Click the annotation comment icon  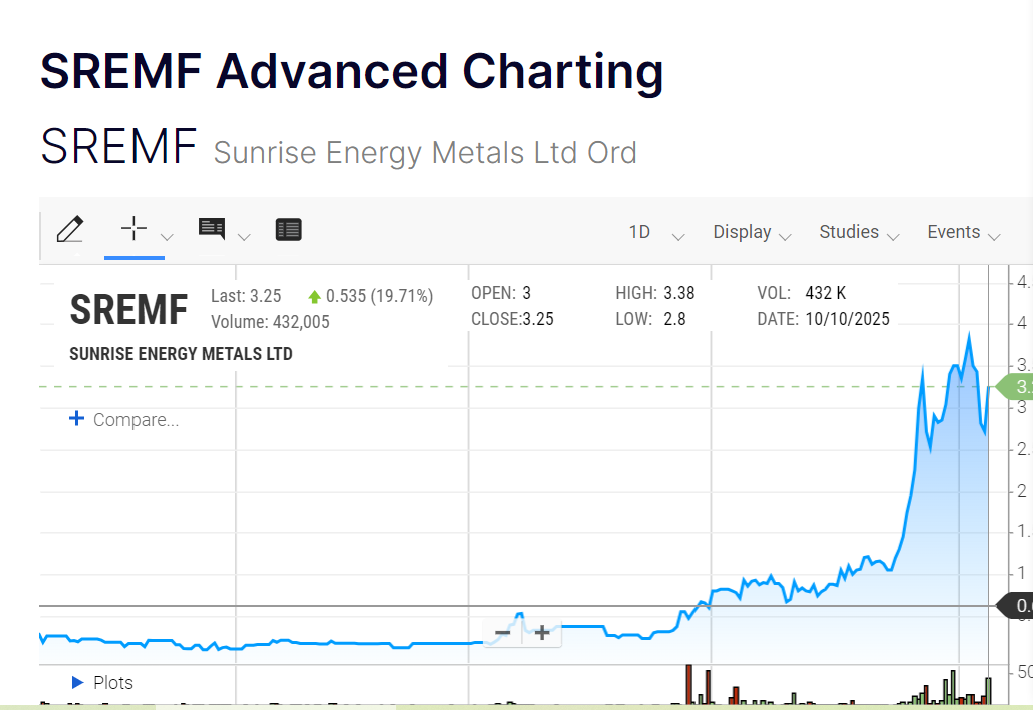212,229
